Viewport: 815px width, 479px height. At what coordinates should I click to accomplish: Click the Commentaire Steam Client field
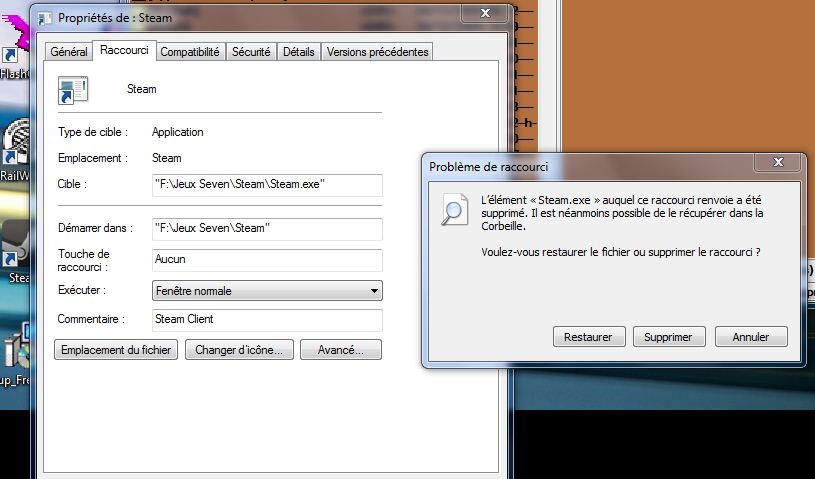(x=267, y=320)
